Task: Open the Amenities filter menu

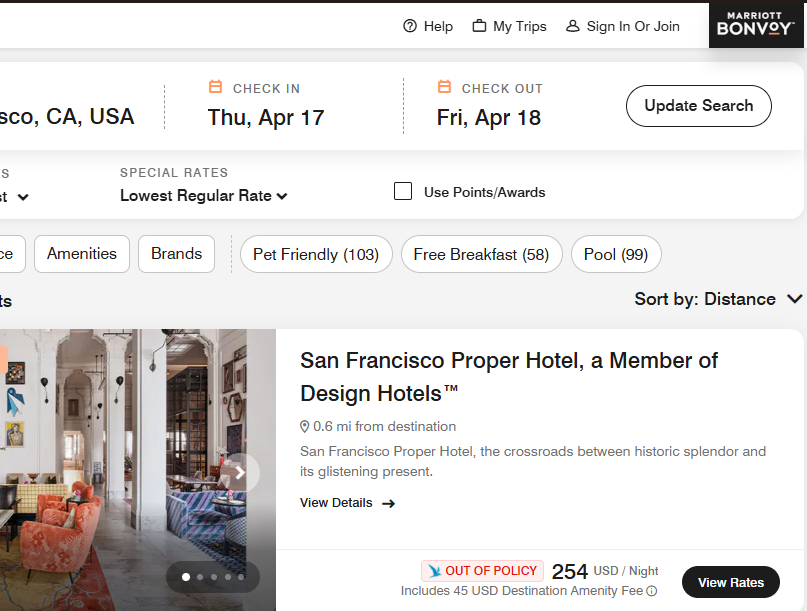Action: tap(82, 254)
